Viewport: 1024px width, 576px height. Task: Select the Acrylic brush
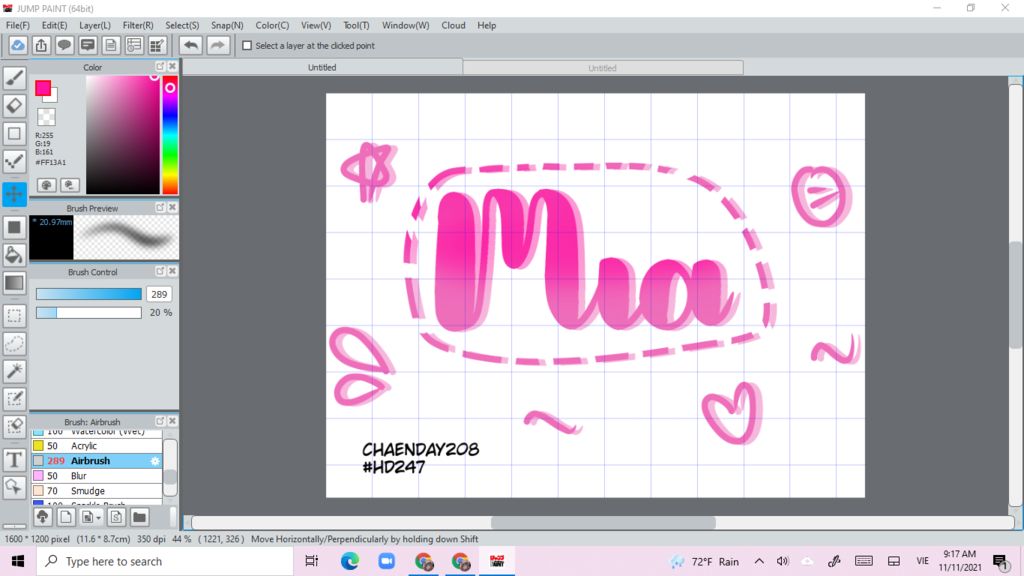(x=97, y=446)
